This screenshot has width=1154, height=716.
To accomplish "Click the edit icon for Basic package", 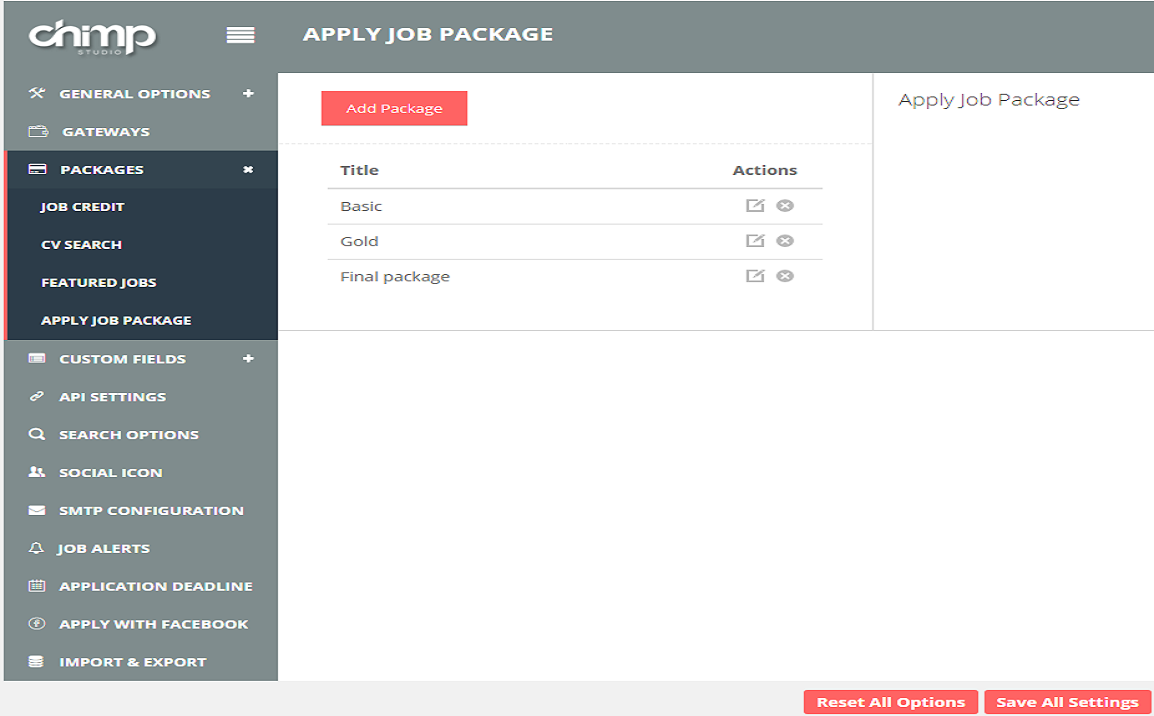I will click(755, 206).
